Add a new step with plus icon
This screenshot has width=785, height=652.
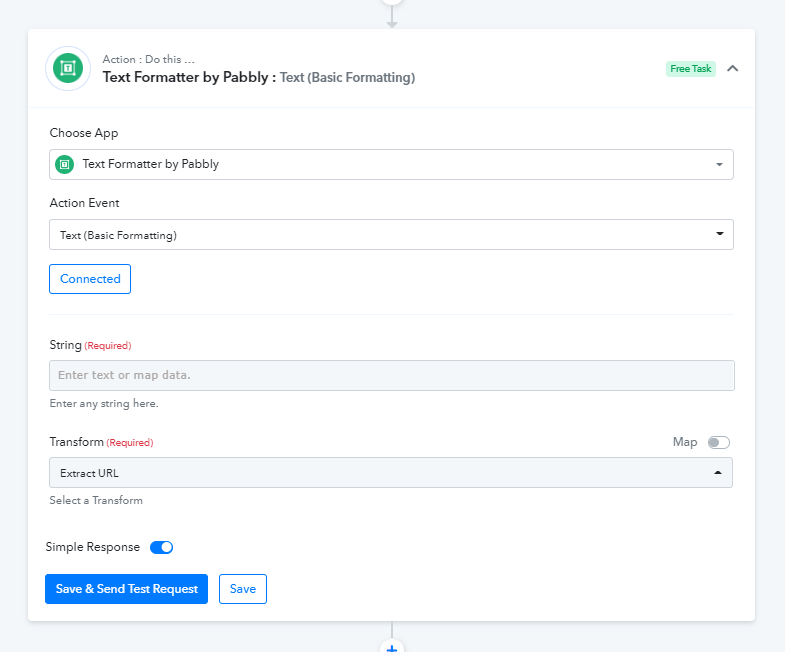[392, 647]
